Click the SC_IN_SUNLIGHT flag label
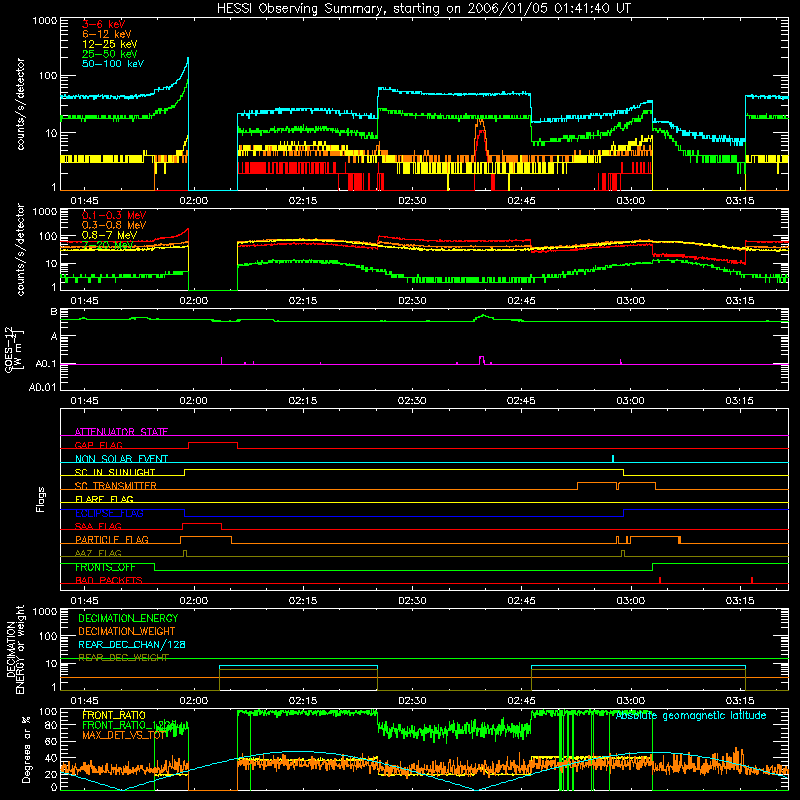 pos(115,472)
